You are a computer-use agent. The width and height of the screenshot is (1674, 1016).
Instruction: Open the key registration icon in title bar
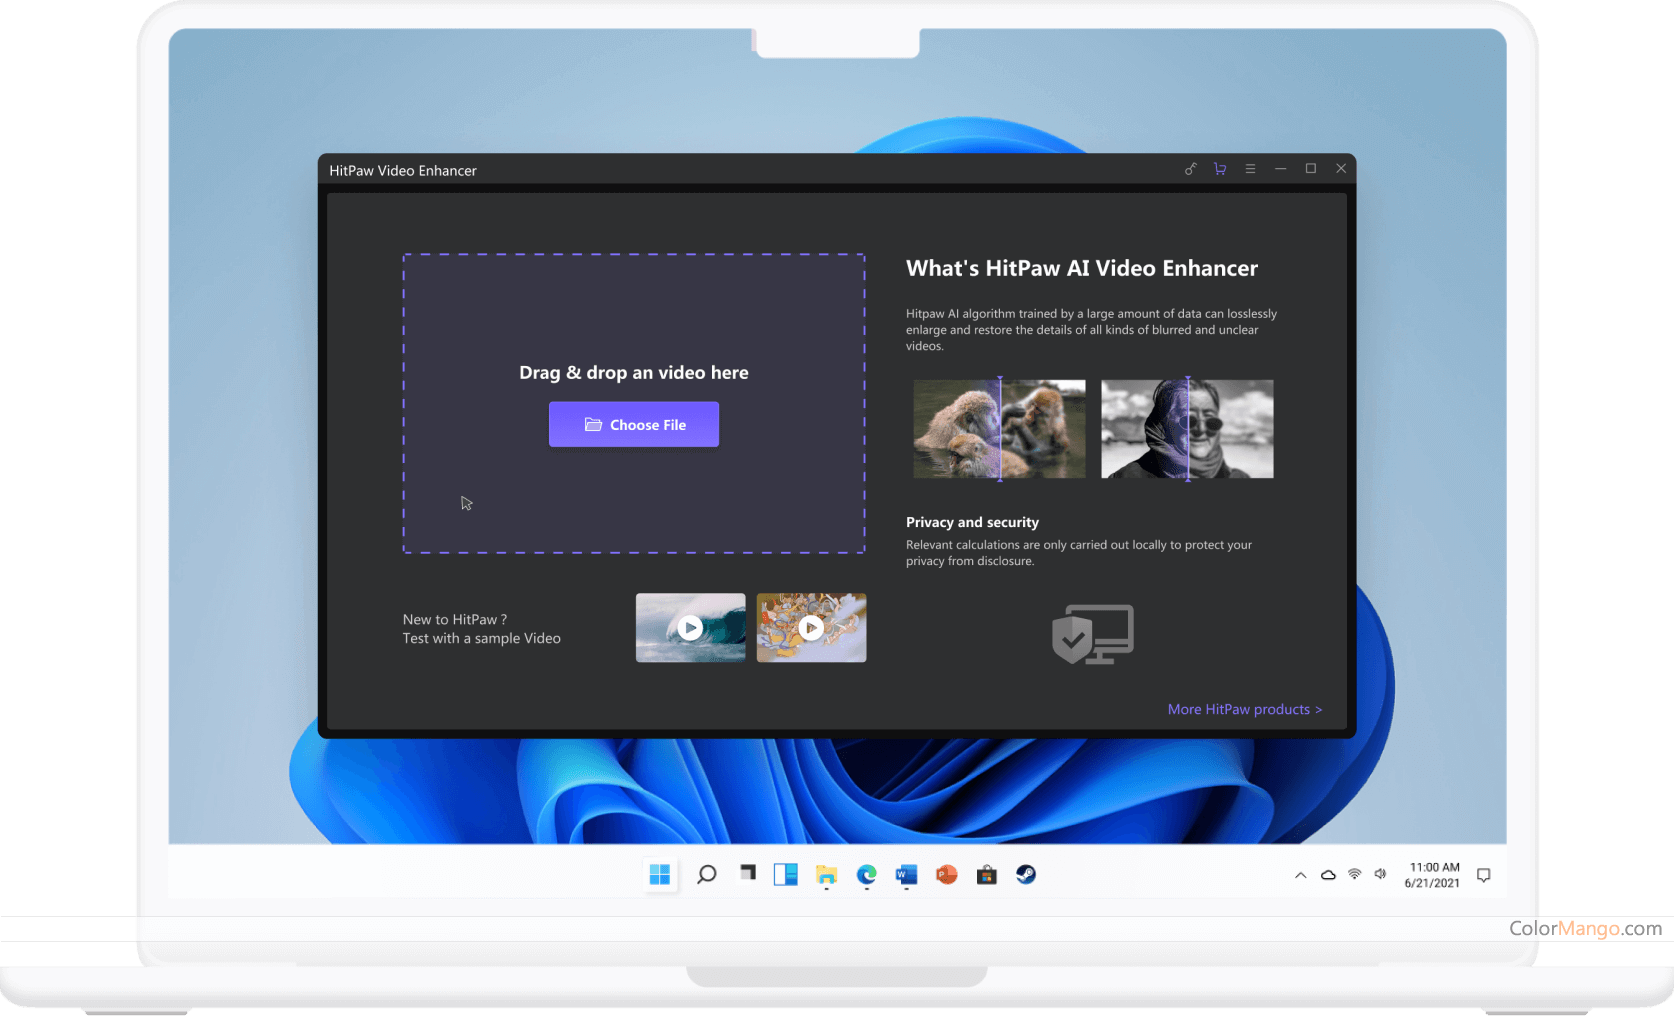point(1190,169)
